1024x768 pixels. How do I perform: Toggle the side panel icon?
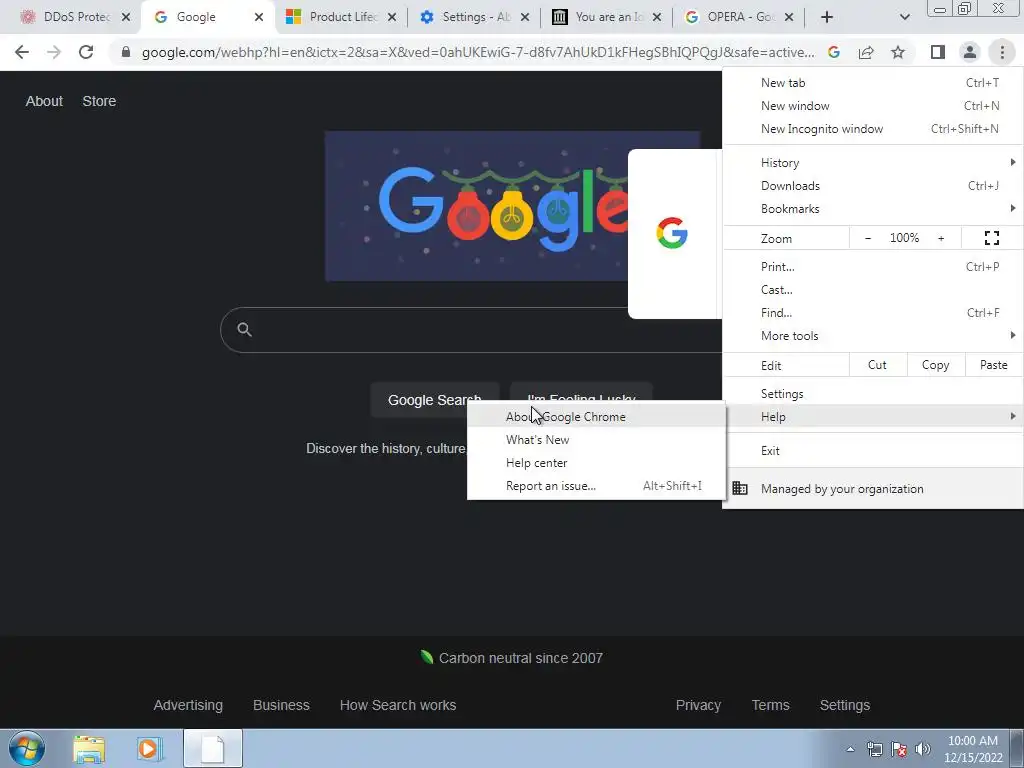tap(938, 52)
